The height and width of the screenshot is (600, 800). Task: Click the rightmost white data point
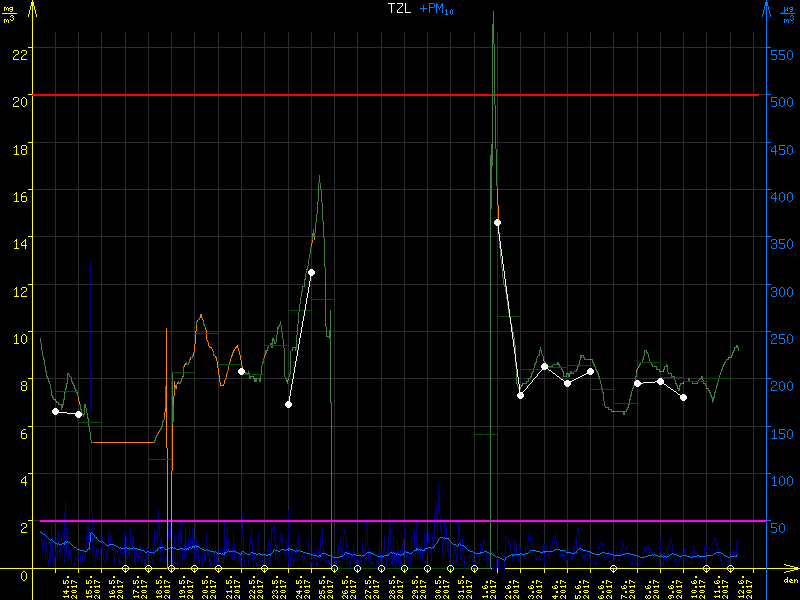tap(683, 397)
